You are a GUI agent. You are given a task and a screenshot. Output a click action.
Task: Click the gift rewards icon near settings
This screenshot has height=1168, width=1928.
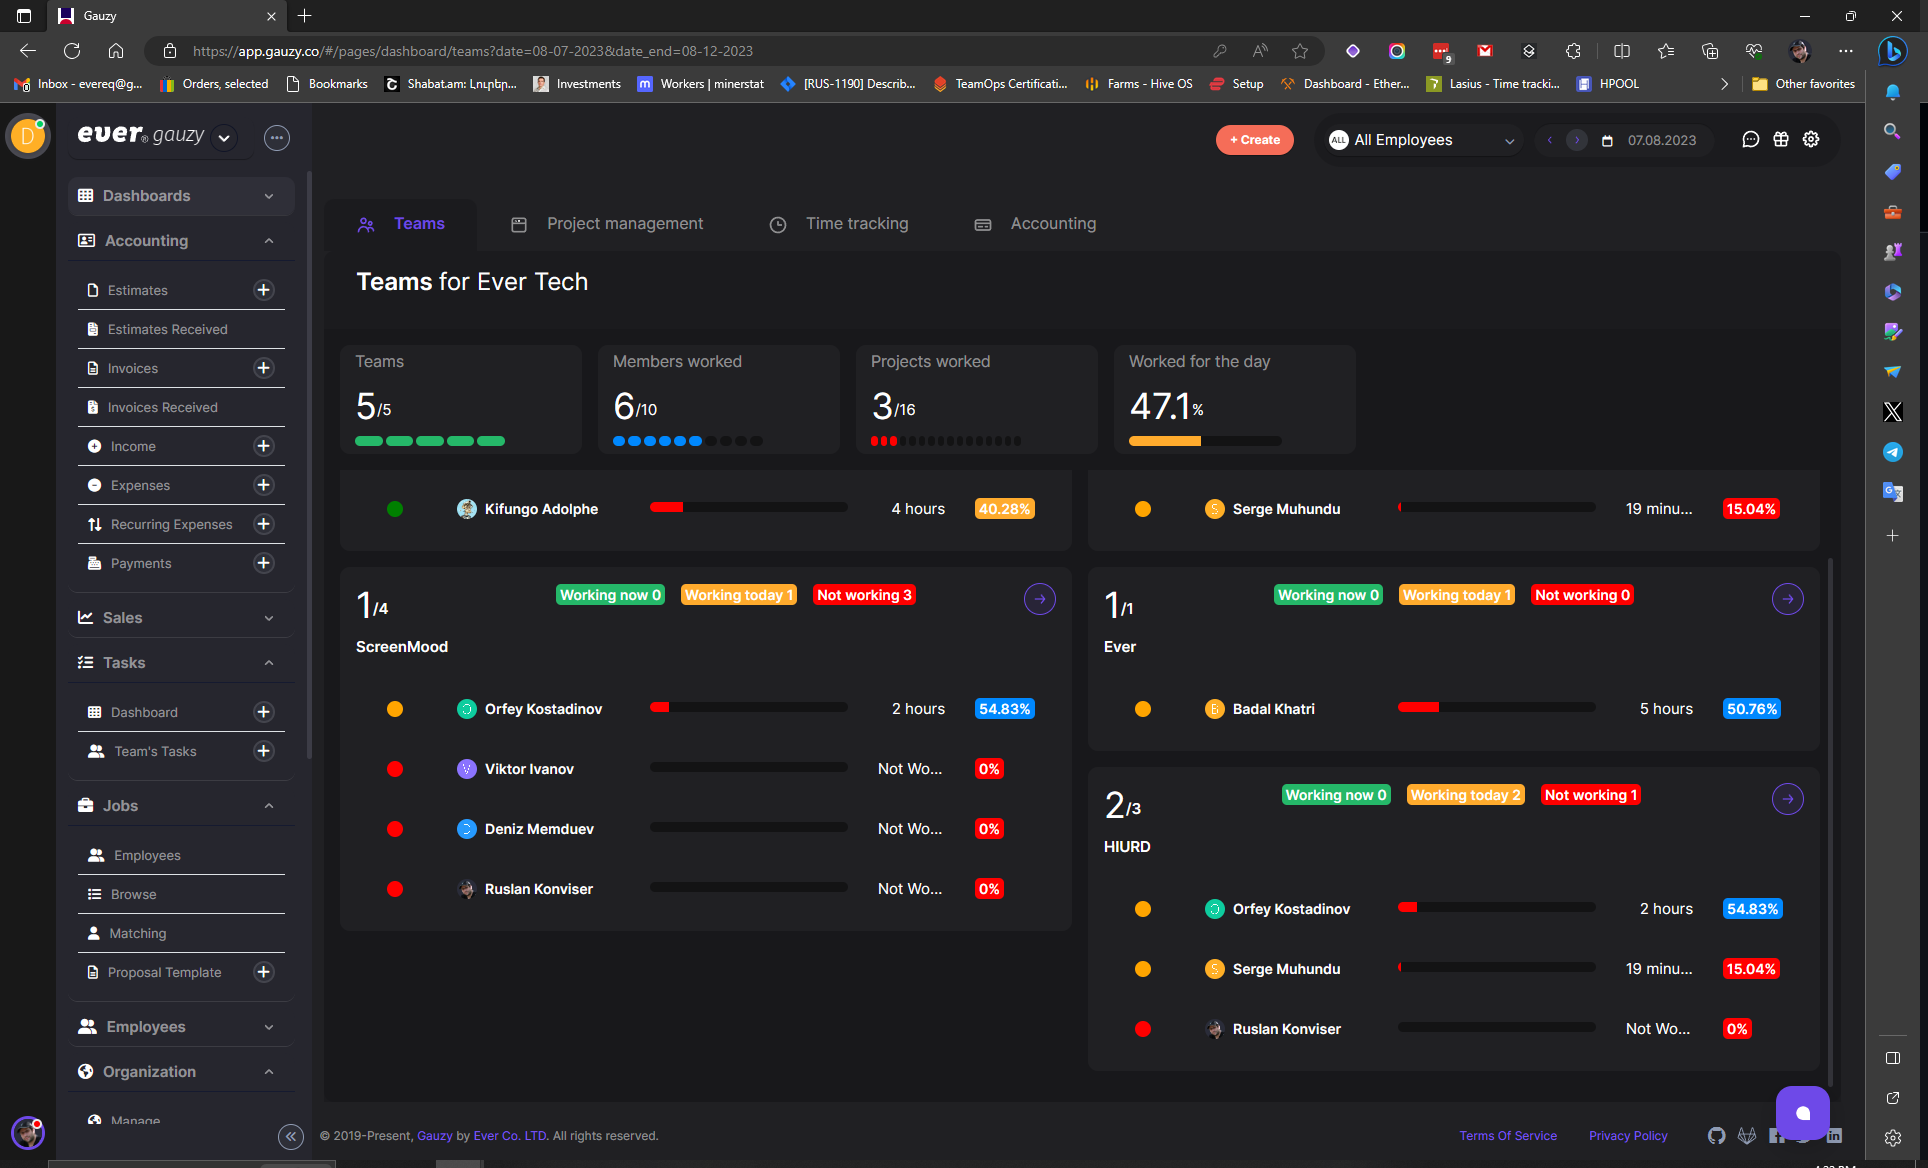tap(1781, 139)
